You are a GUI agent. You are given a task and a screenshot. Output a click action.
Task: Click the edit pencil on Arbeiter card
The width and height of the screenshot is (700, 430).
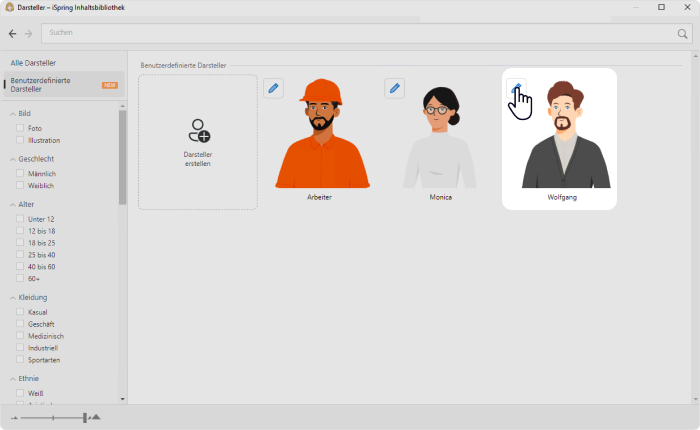273,88
